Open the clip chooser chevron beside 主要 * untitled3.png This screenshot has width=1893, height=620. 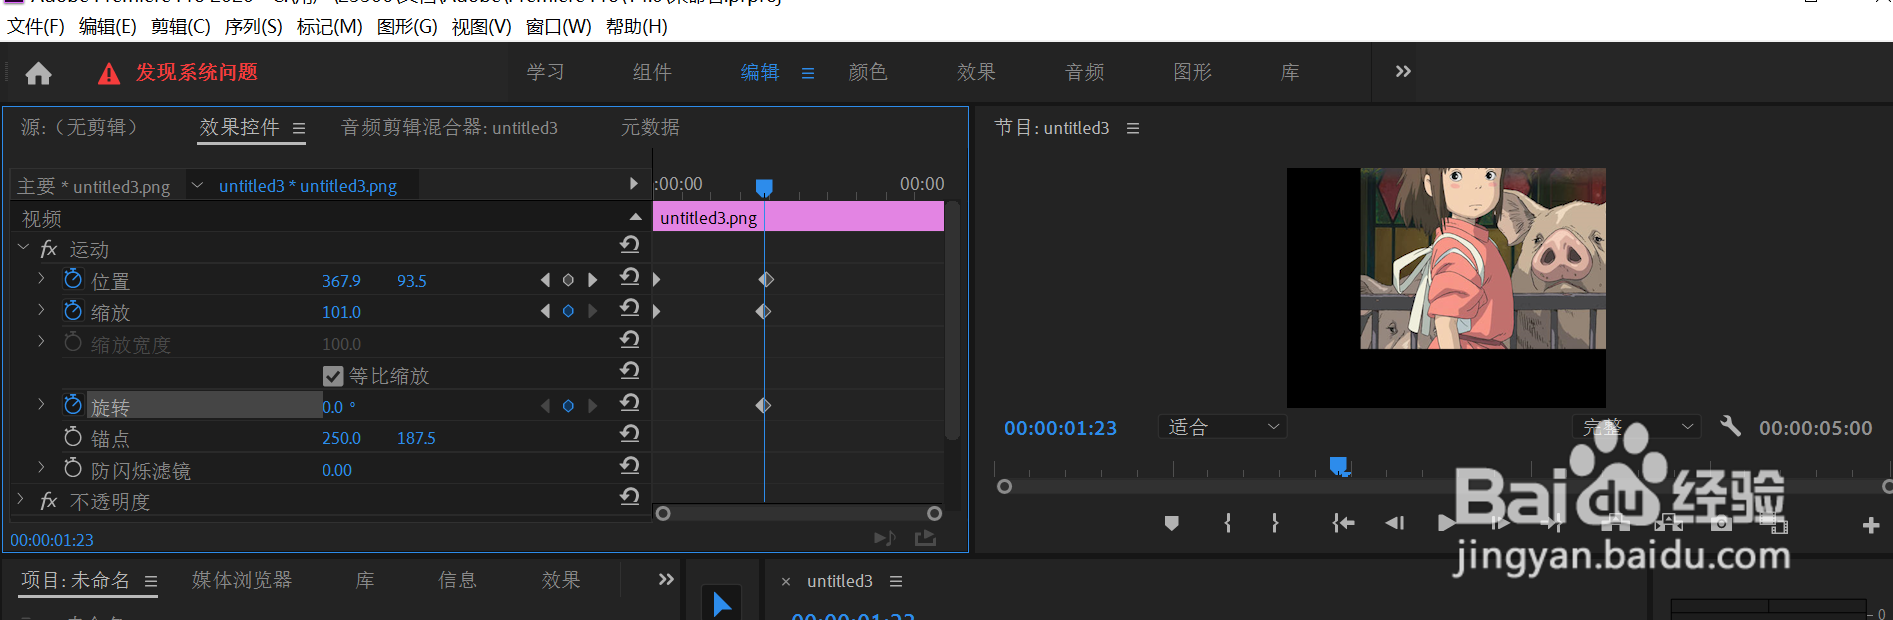(x=197, y=185)
